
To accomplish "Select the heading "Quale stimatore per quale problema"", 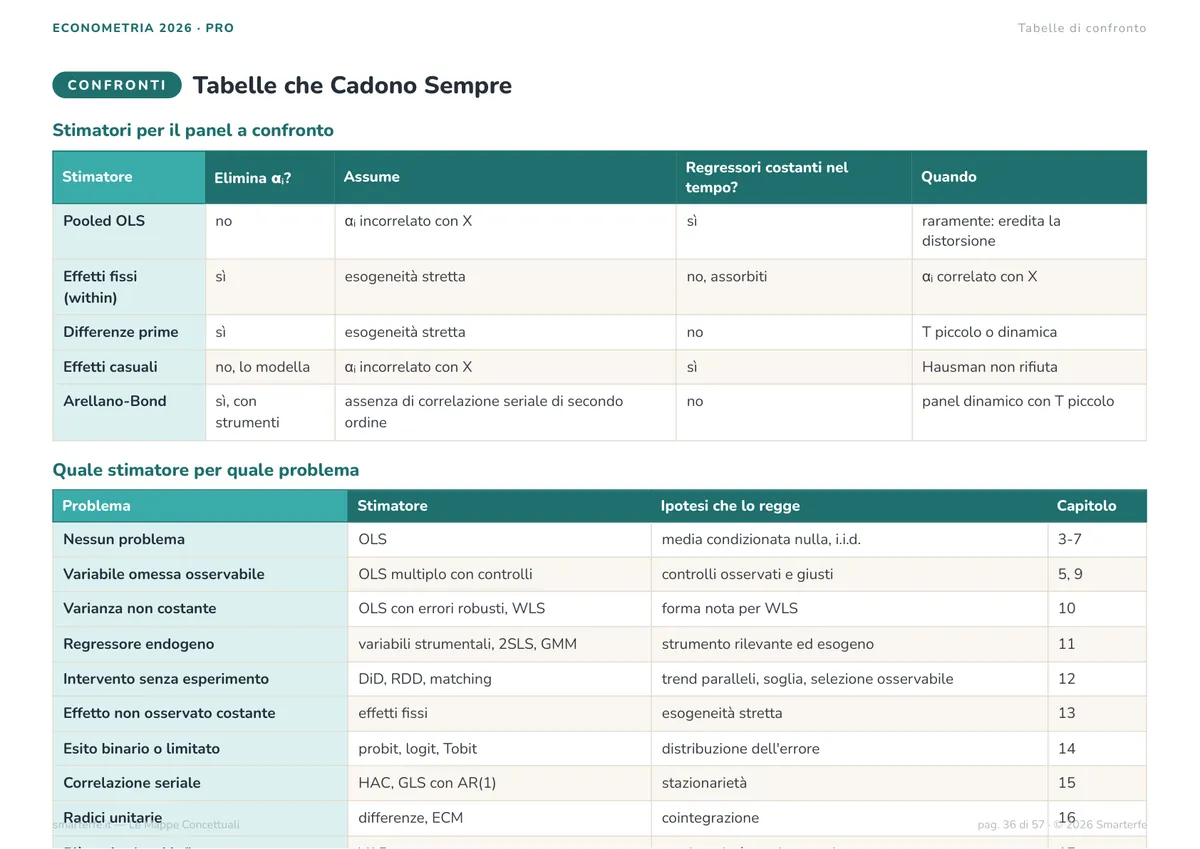I will (206, 470).
